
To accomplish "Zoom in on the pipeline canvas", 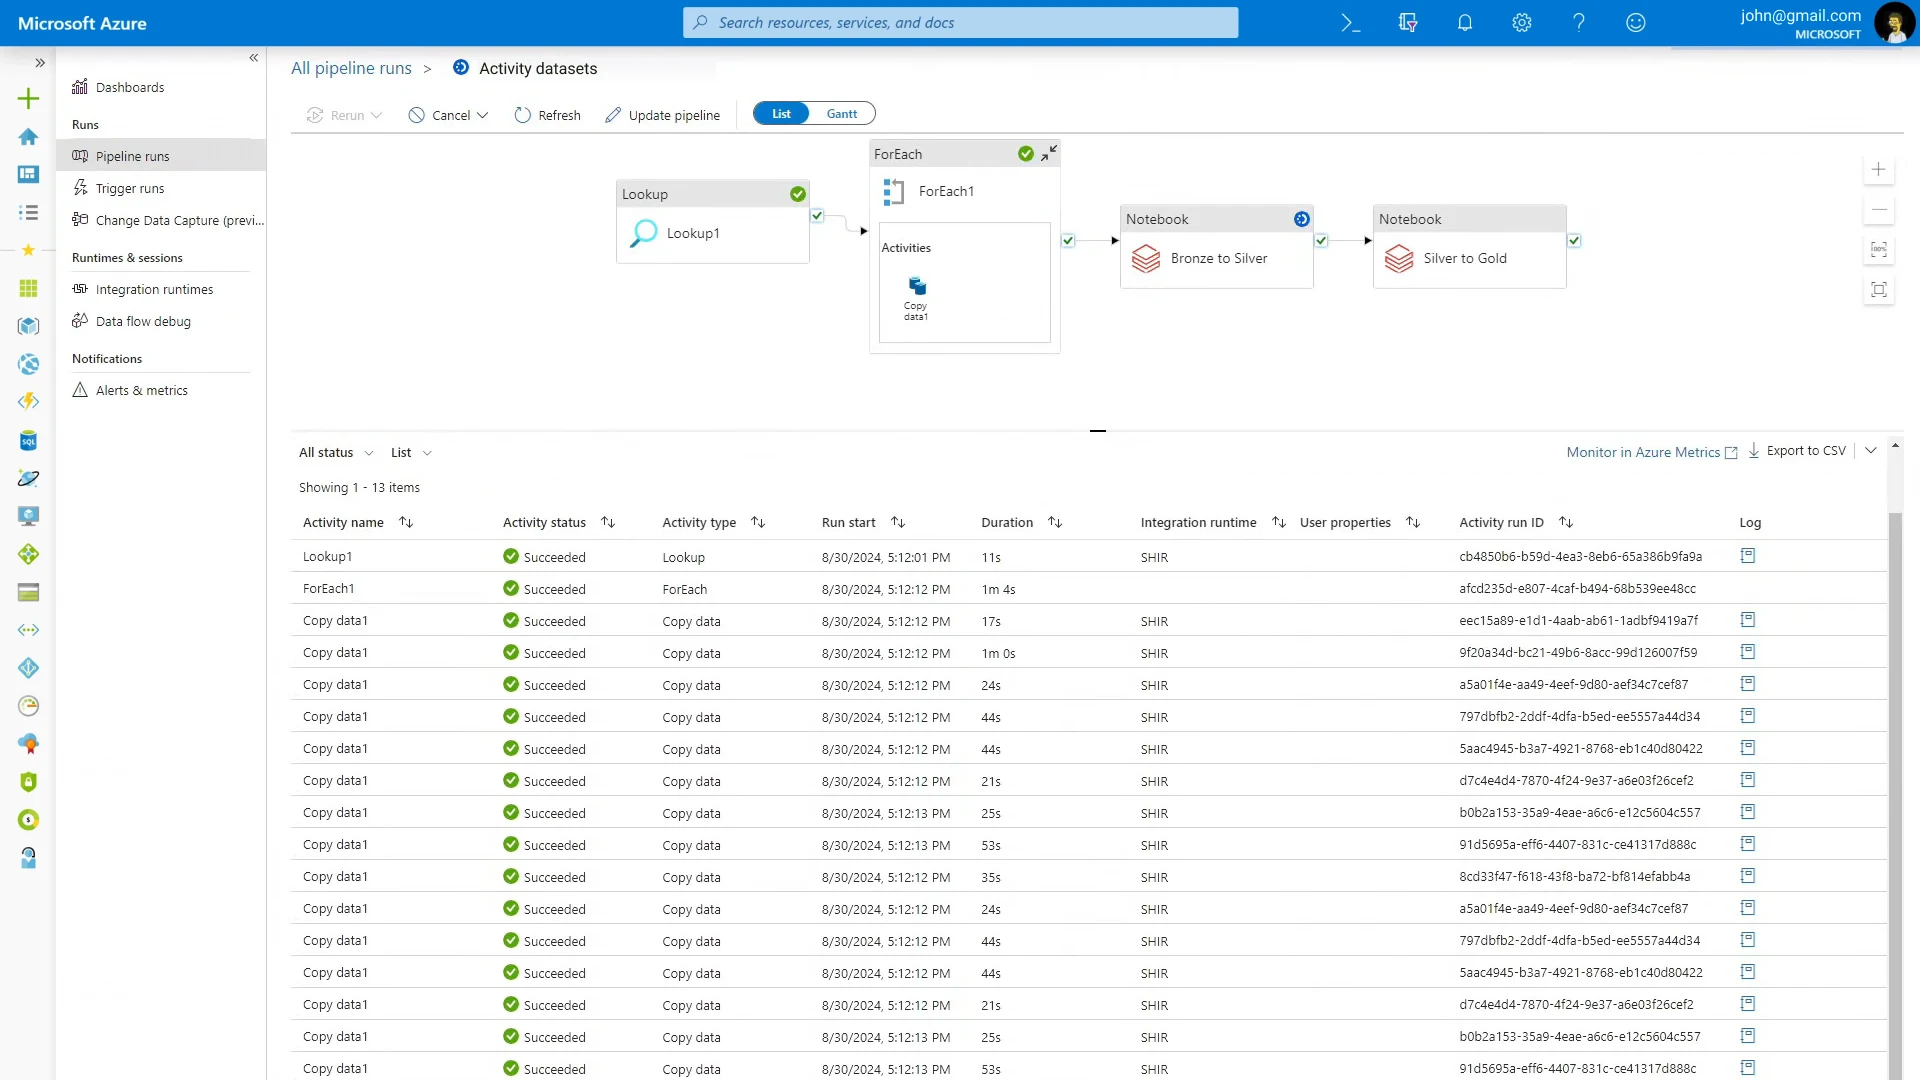I will (x=1880, y=170).
